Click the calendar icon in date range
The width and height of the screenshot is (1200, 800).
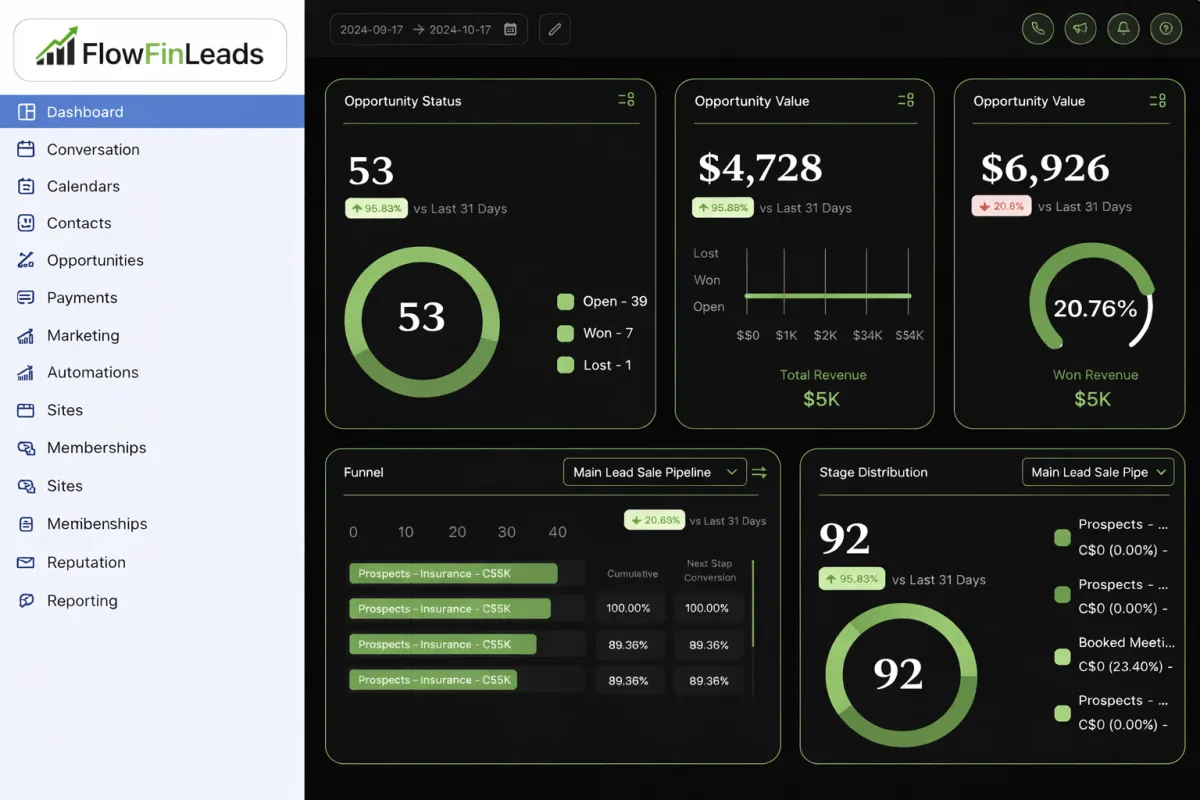coord(510,29)
